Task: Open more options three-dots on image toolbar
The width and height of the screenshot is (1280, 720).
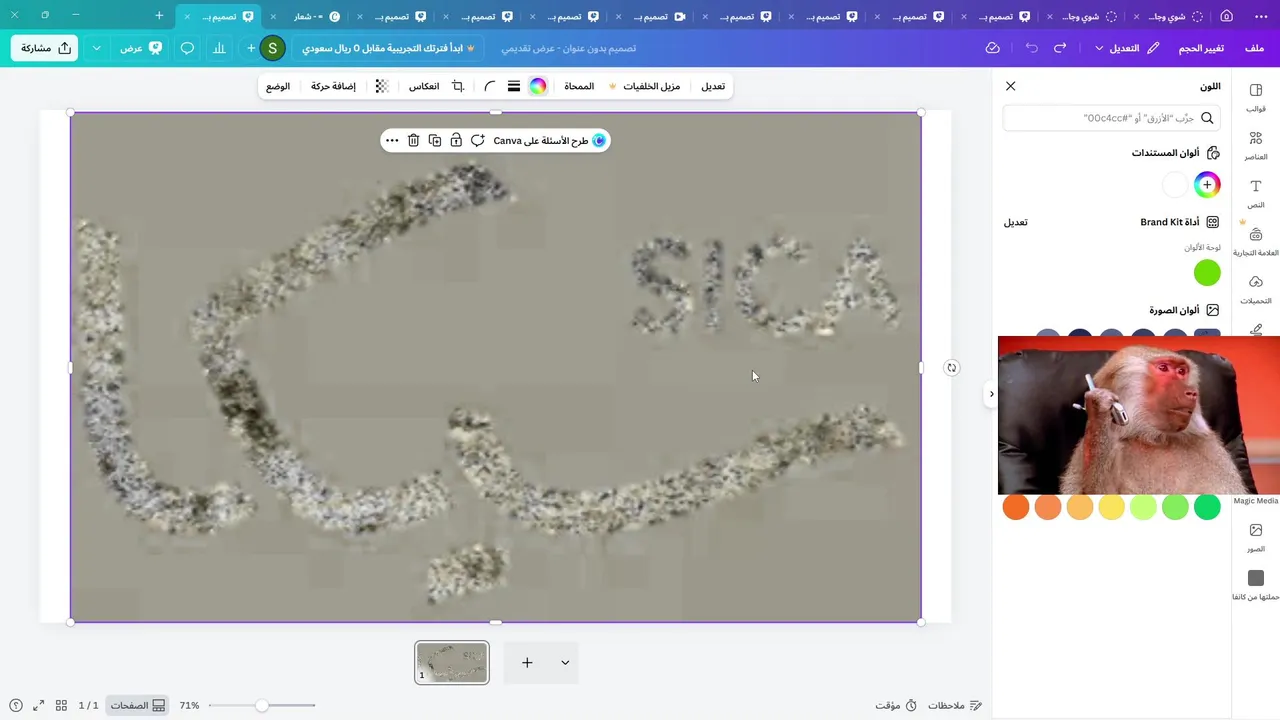Action: point(392,141)
